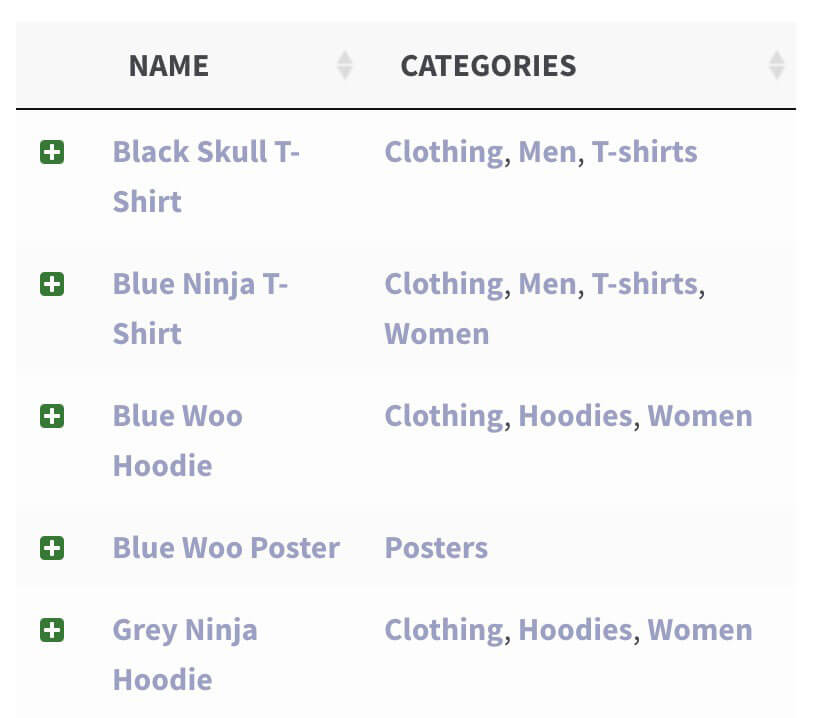
Task: Click the green plus beside Grey Ninja Hoodie
Action: click(x=52, y=630)
